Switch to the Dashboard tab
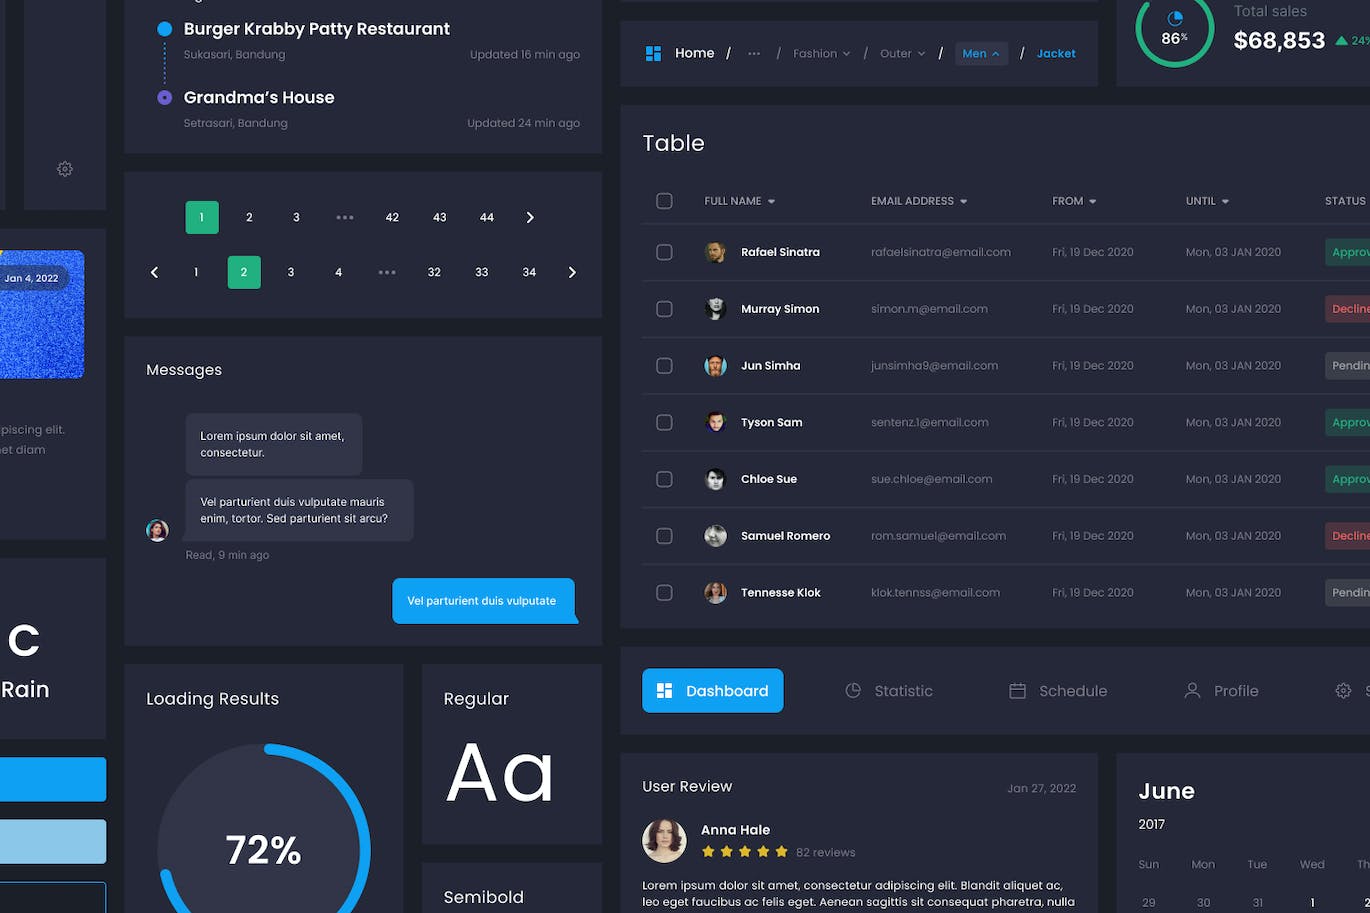 712,691
